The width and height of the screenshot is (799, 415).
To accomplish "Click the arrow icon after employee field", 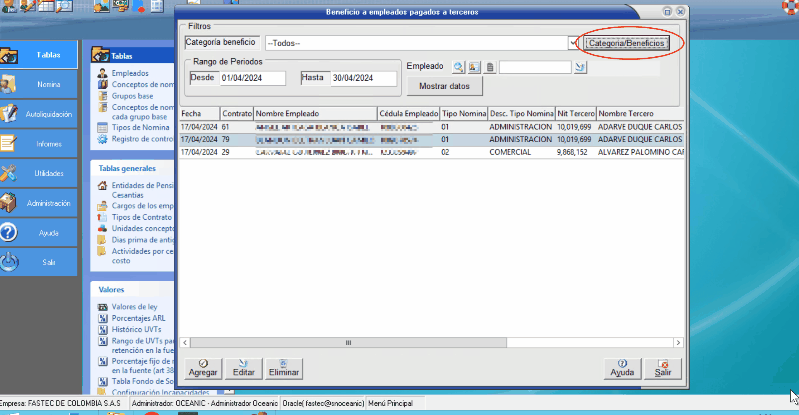I will (x=580, y=67).
